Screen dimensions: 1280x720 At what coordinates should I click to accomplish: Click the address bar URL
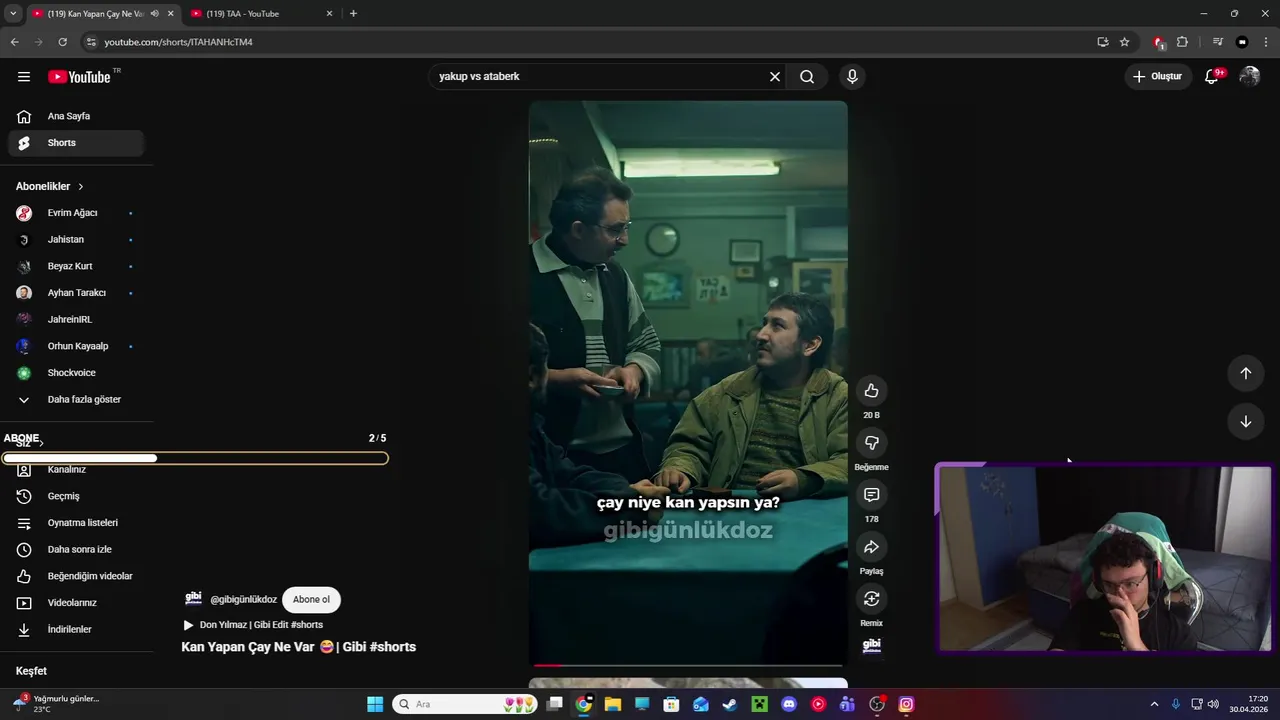click(x=178, y=42)
